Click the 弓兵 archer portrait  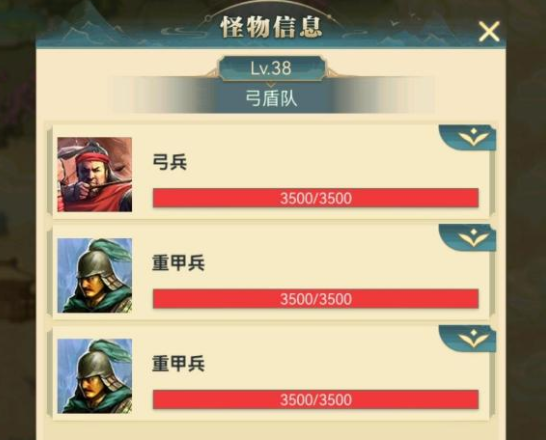click(95, 174)
